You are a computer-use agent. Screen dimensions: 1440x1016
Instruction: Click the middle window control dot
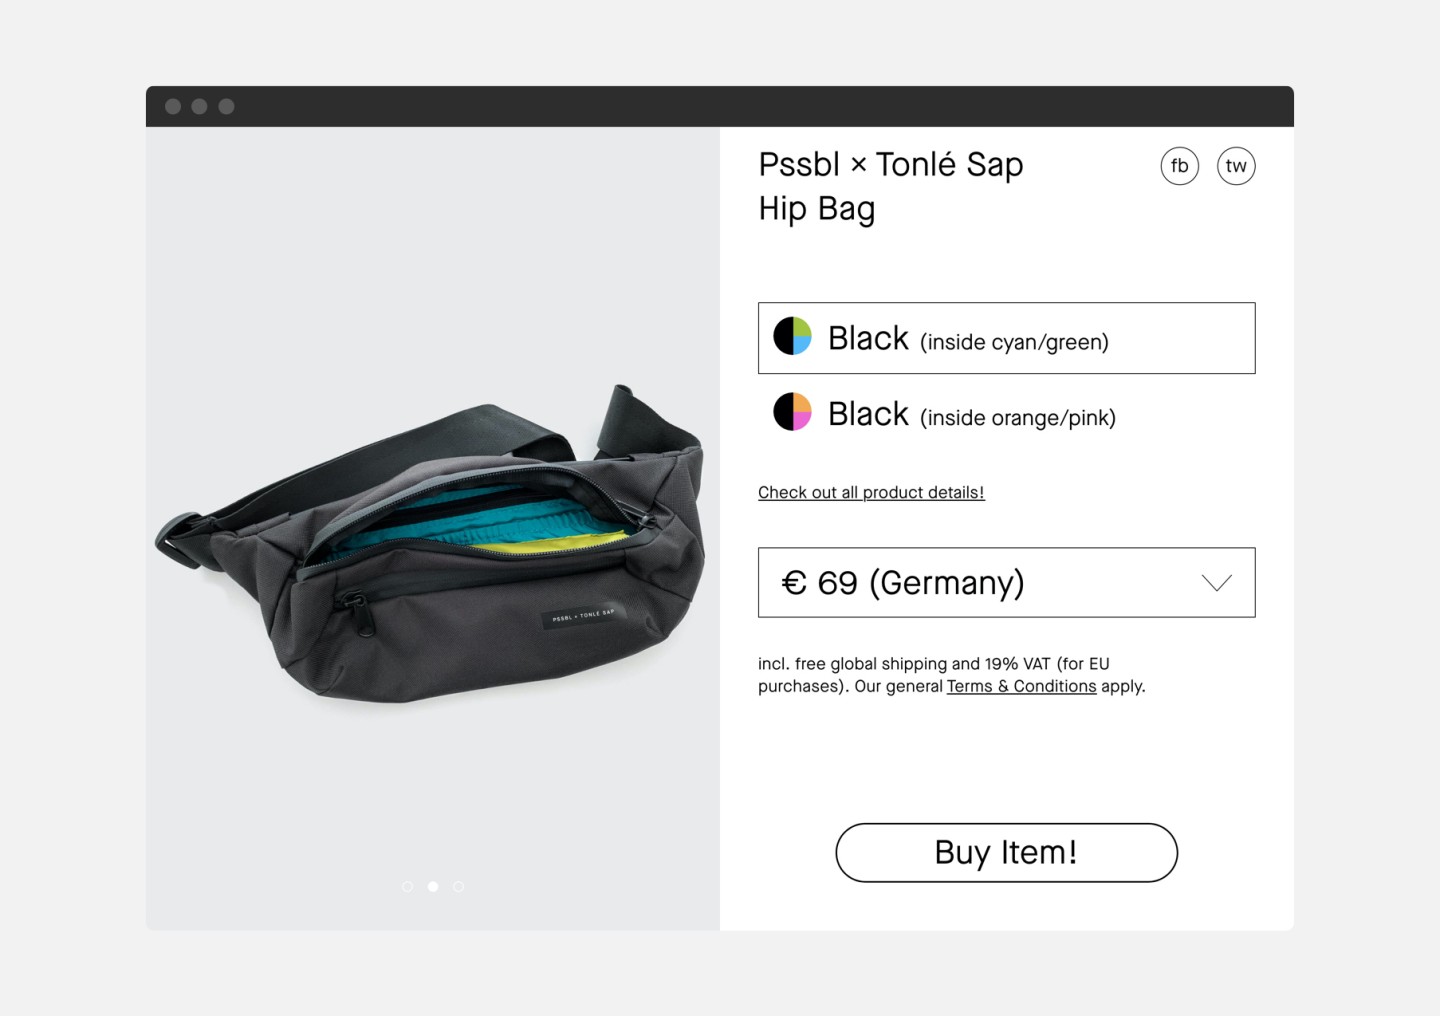point(200,106)
